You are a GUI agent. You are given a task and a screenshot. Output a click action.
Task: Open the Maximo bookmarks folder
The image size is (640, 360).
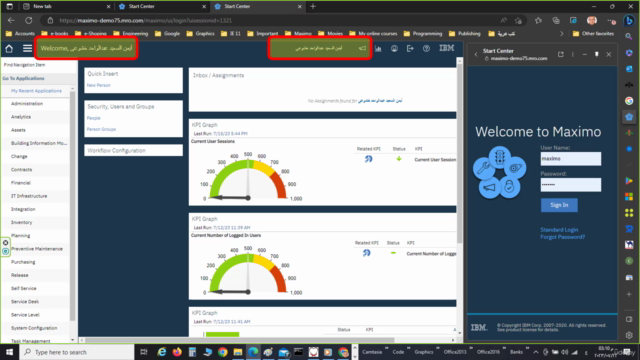[298, 33]
